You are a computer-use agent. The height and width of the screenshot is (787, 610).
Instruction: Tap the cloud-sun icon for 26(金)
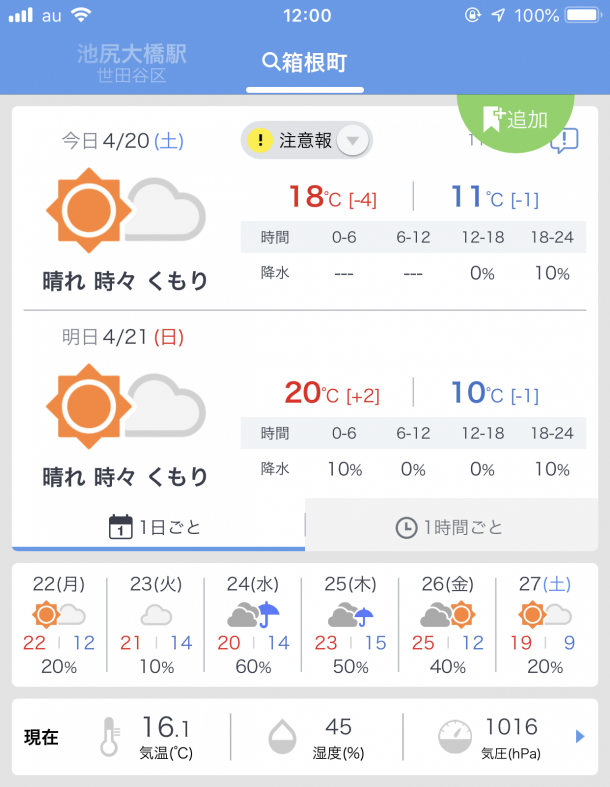(x=447, y=614)
